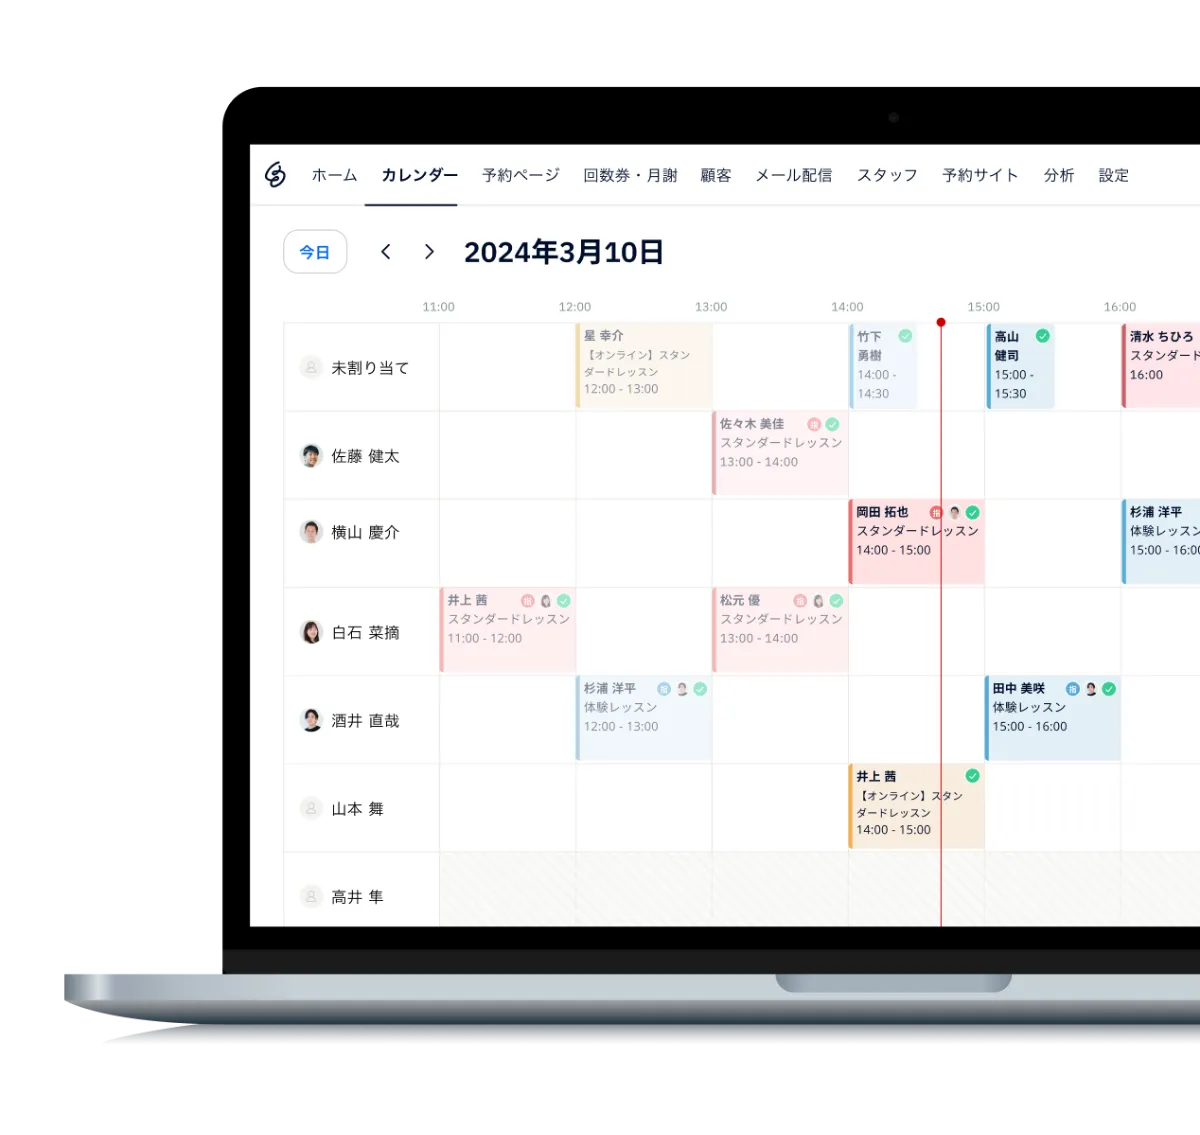1200x1135 pixels.
Task: Click red 指 badge on 井上 茜 11:00 booking
Action: (x=528, y=601)
